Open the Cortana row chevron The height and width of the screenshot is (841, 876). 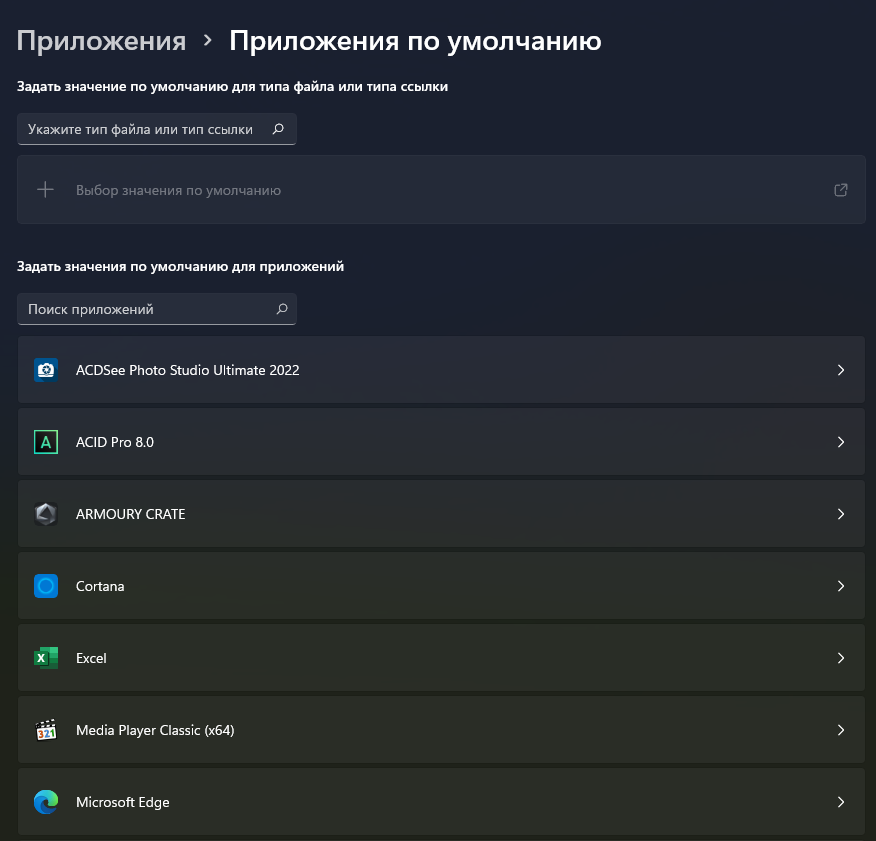click(841, 586)
